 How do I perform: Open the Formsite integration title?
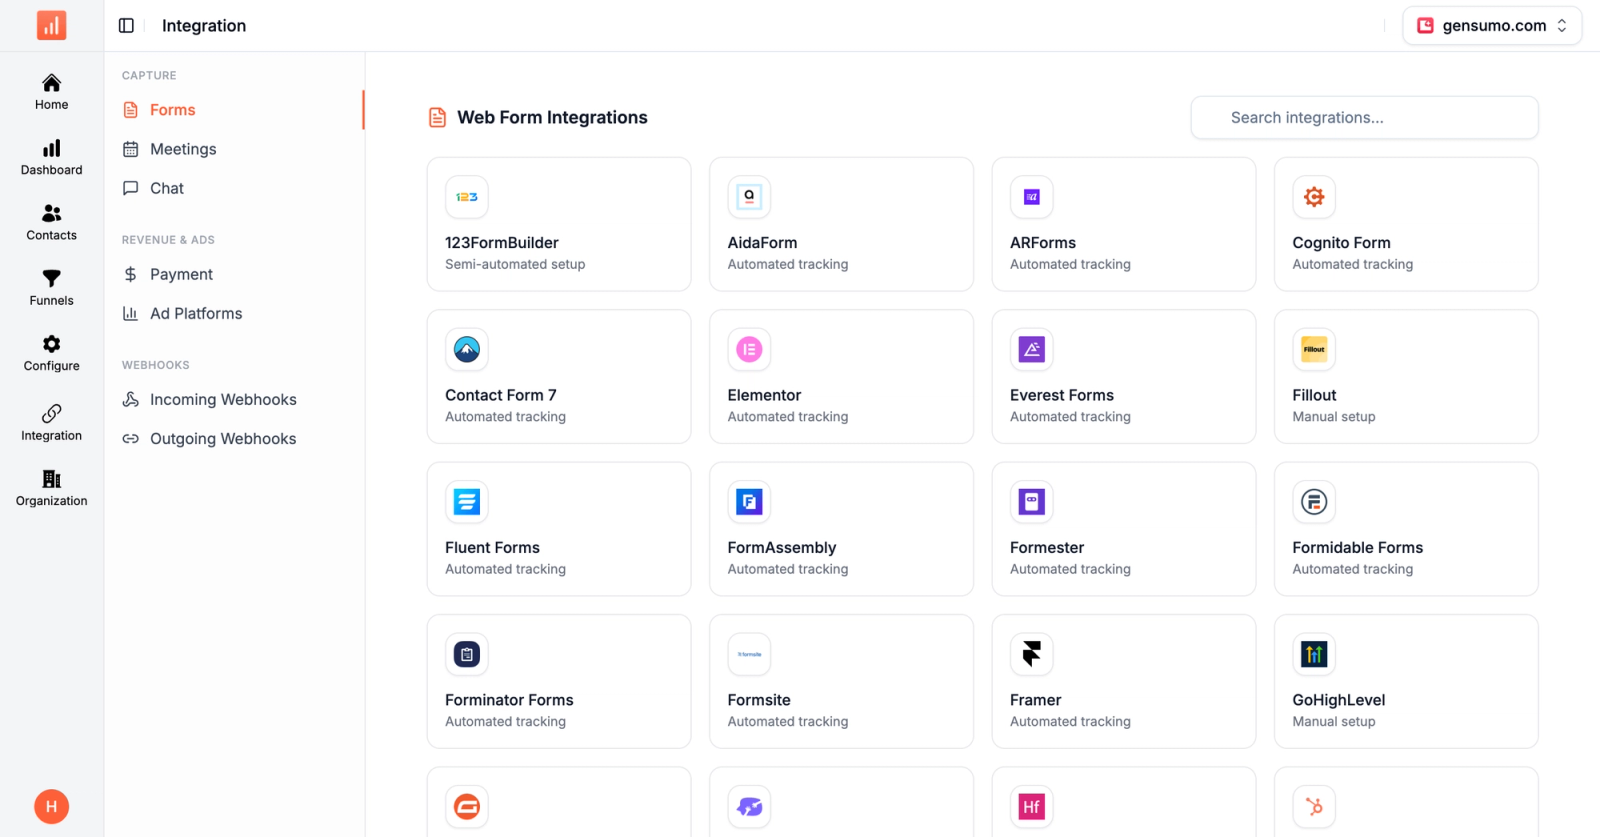coord(759,700)
